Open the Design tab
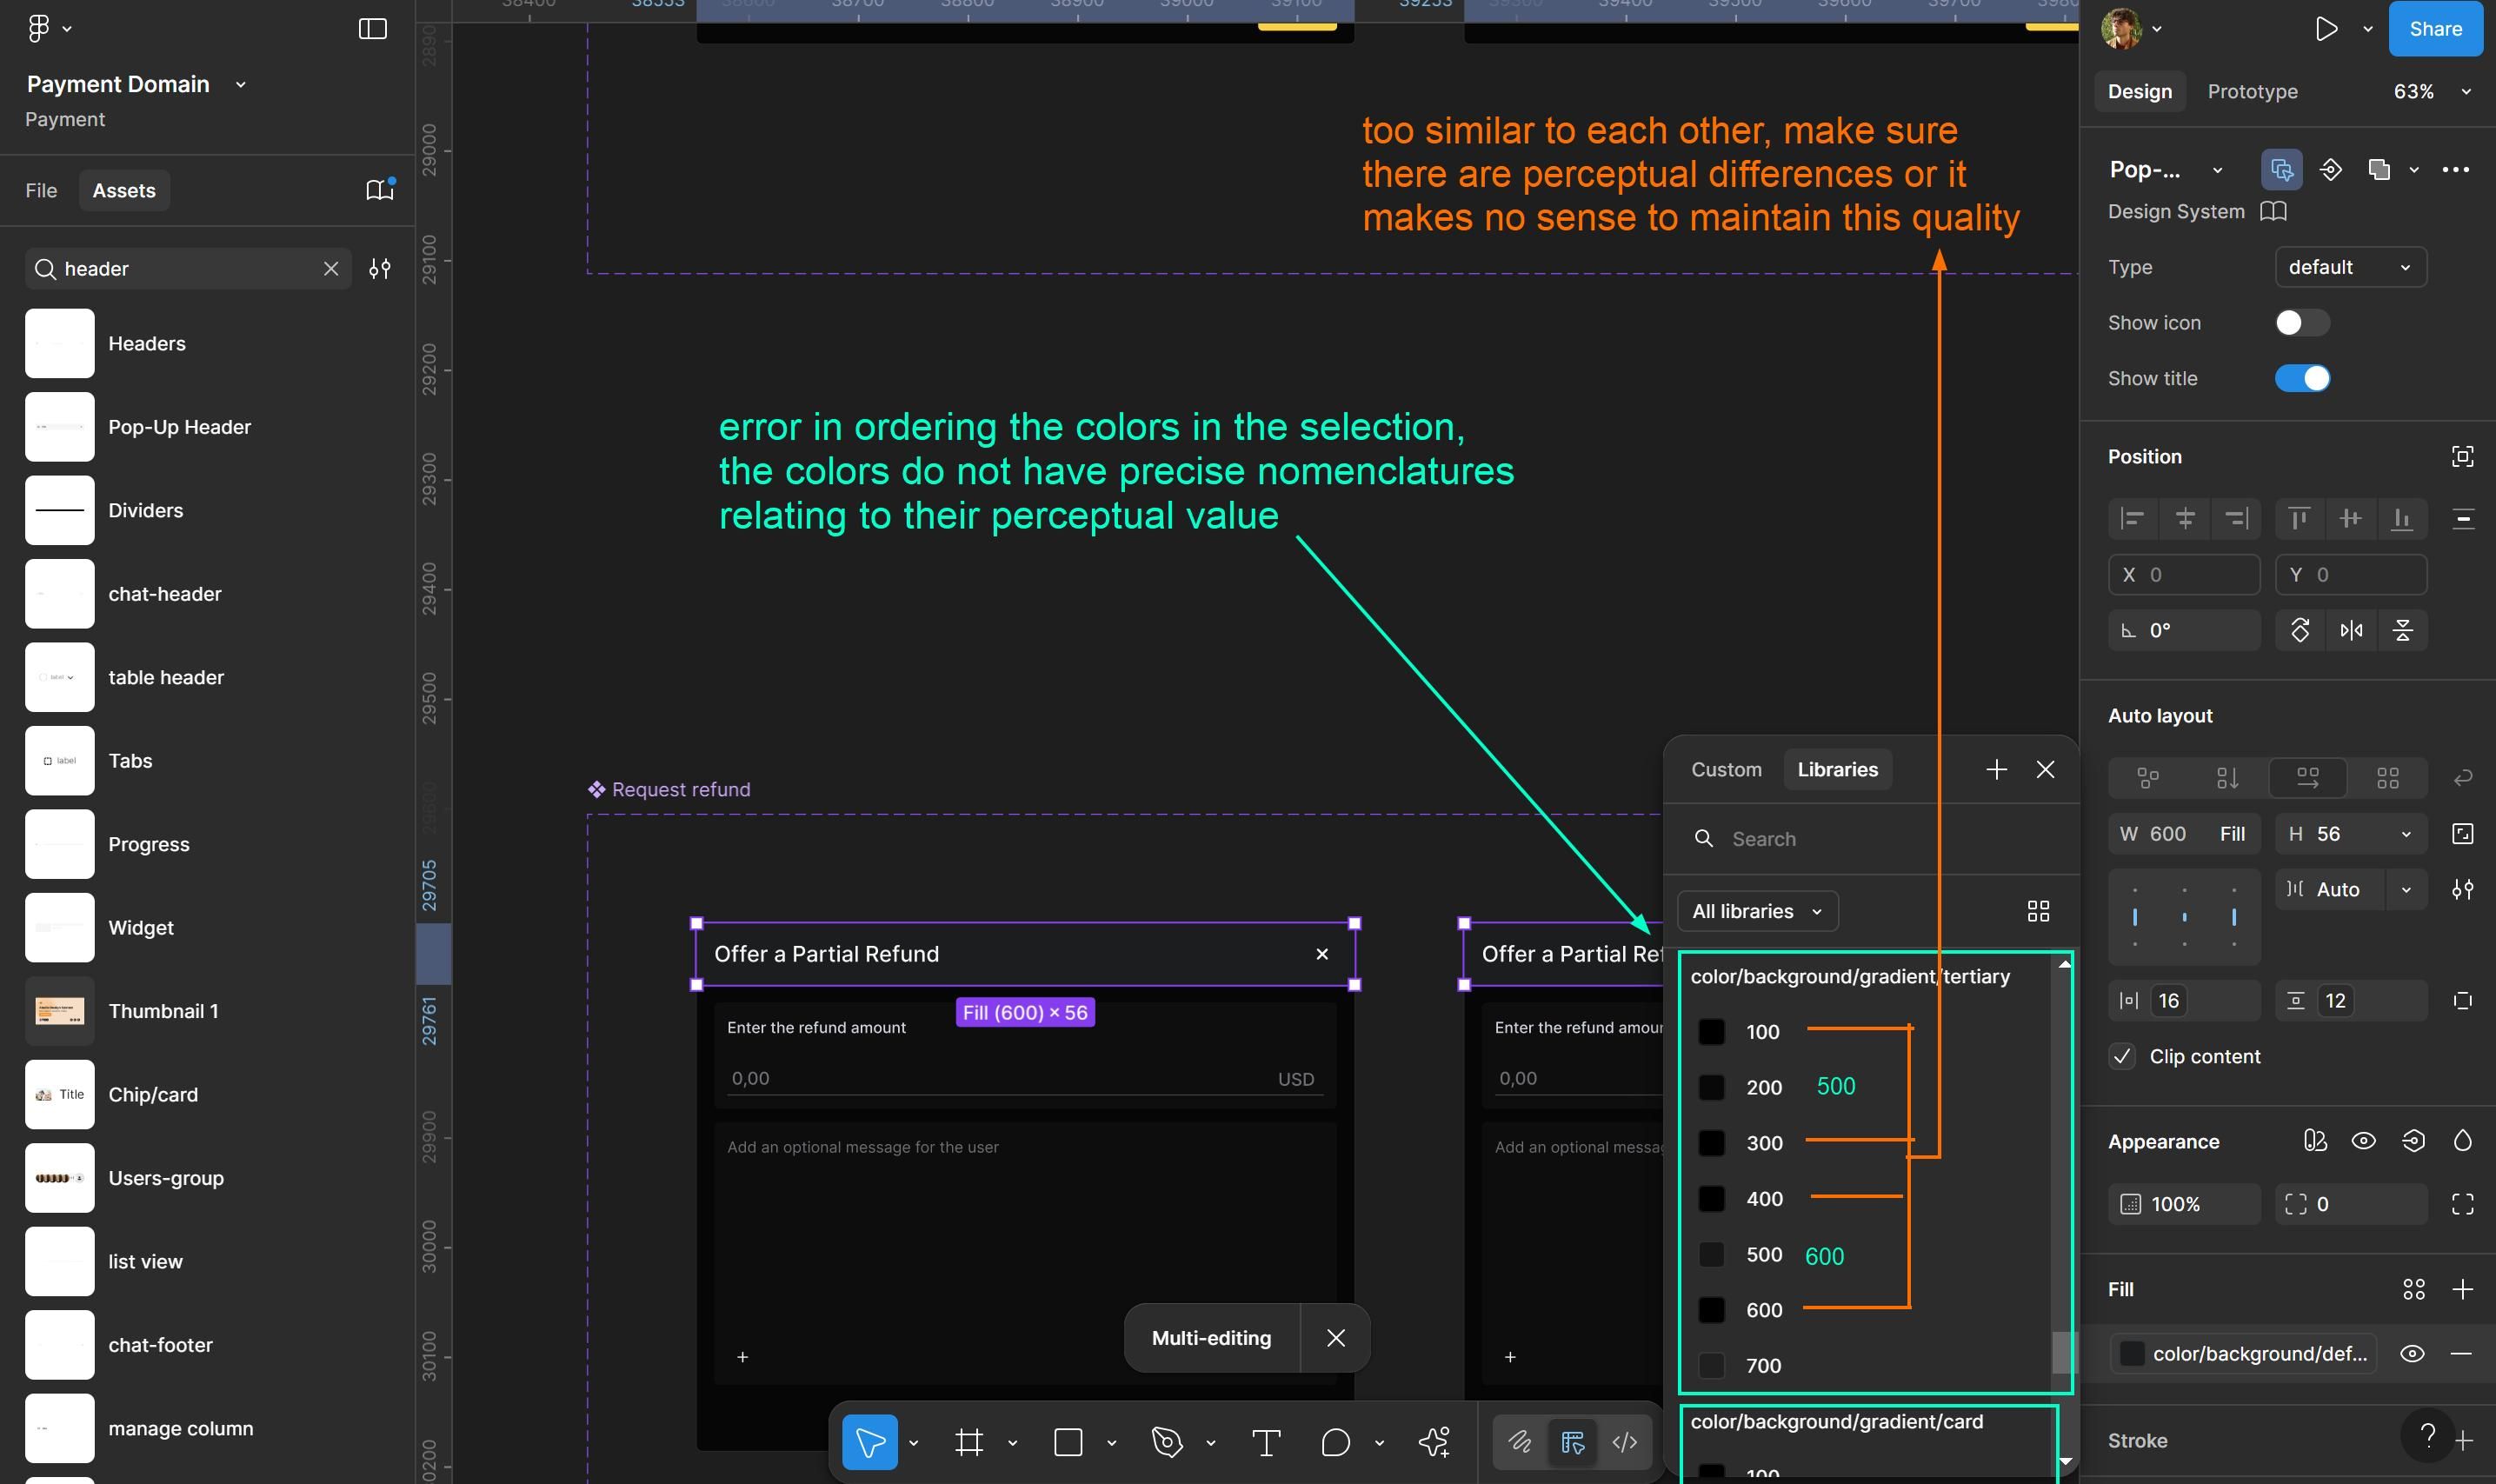Viewport: 2496px width, 1484px height. pyautogui.click(x=2139, y=92)
